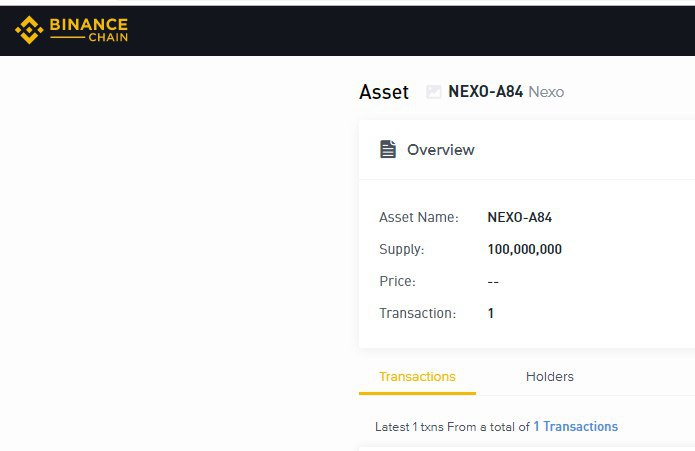Click the Binance Chain diamond logo icon

[x=29, y=30]
